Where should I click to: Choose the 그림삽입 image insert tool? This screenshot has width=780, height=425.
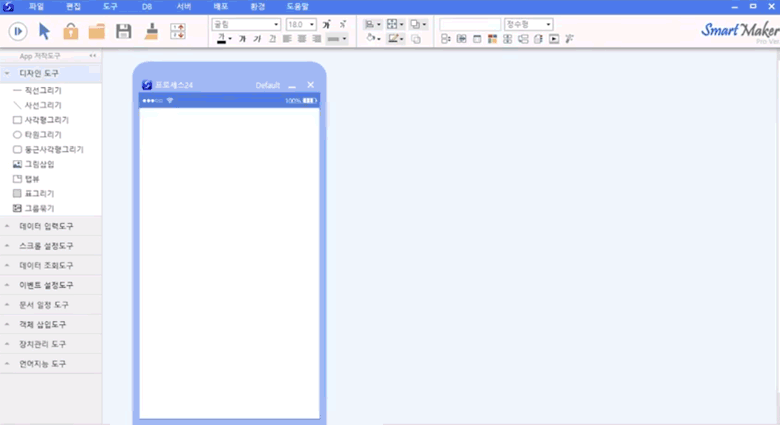[x=40, y=163]
